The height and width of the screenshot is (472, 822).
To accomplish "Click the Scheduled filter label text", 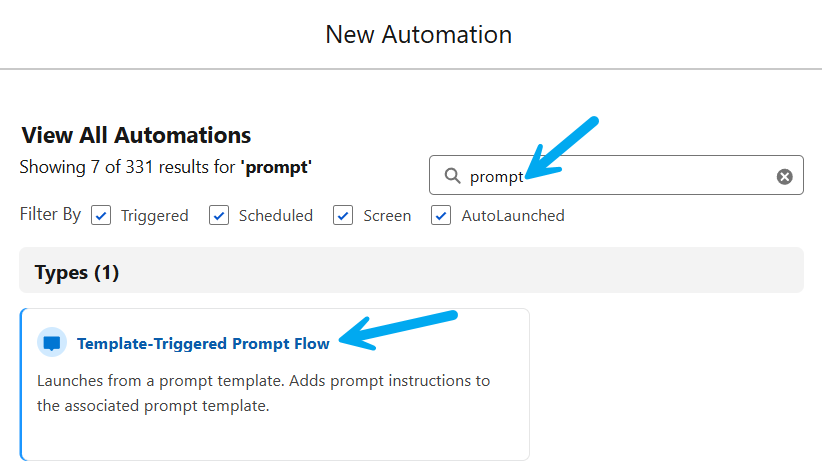I will [x=275, y=215].
